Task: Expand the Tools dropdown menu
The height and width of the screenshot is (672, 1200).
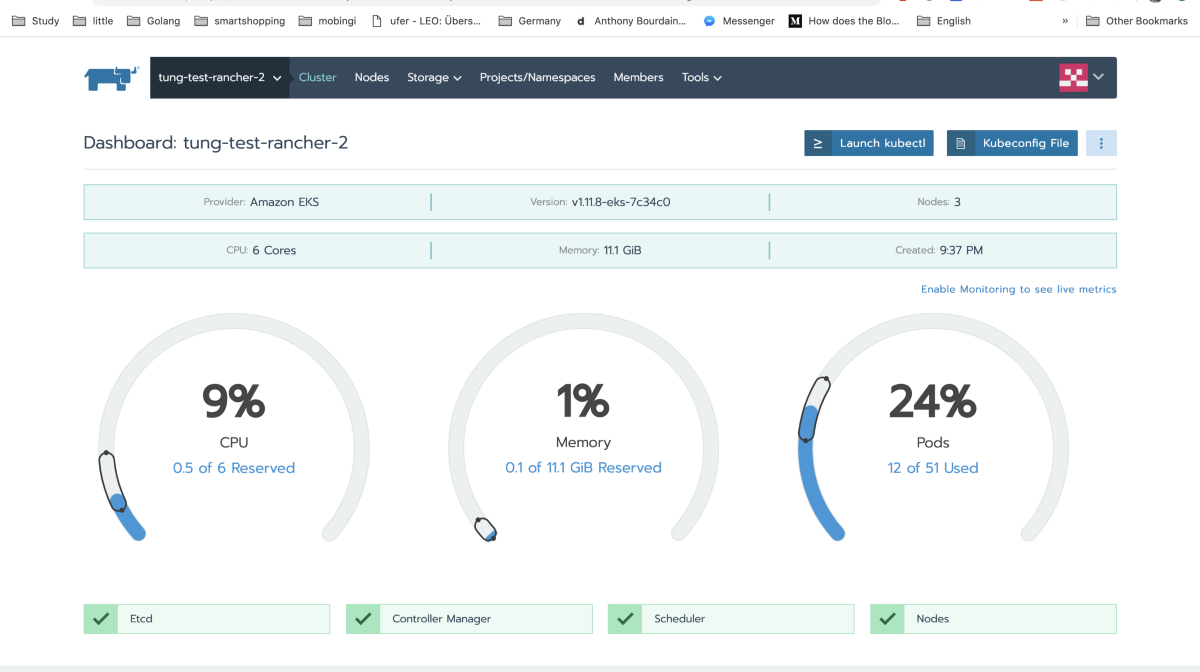Action: tap(702, 77)
